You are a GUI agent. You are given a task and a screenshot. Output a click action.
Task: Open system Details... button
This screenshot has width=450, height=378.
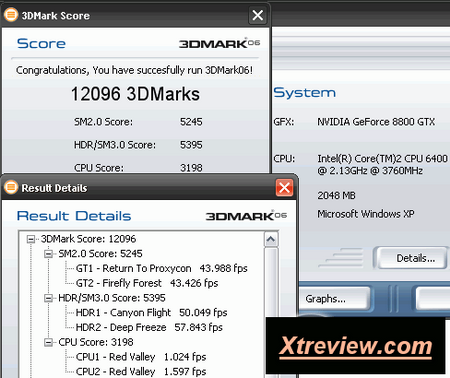412,258
